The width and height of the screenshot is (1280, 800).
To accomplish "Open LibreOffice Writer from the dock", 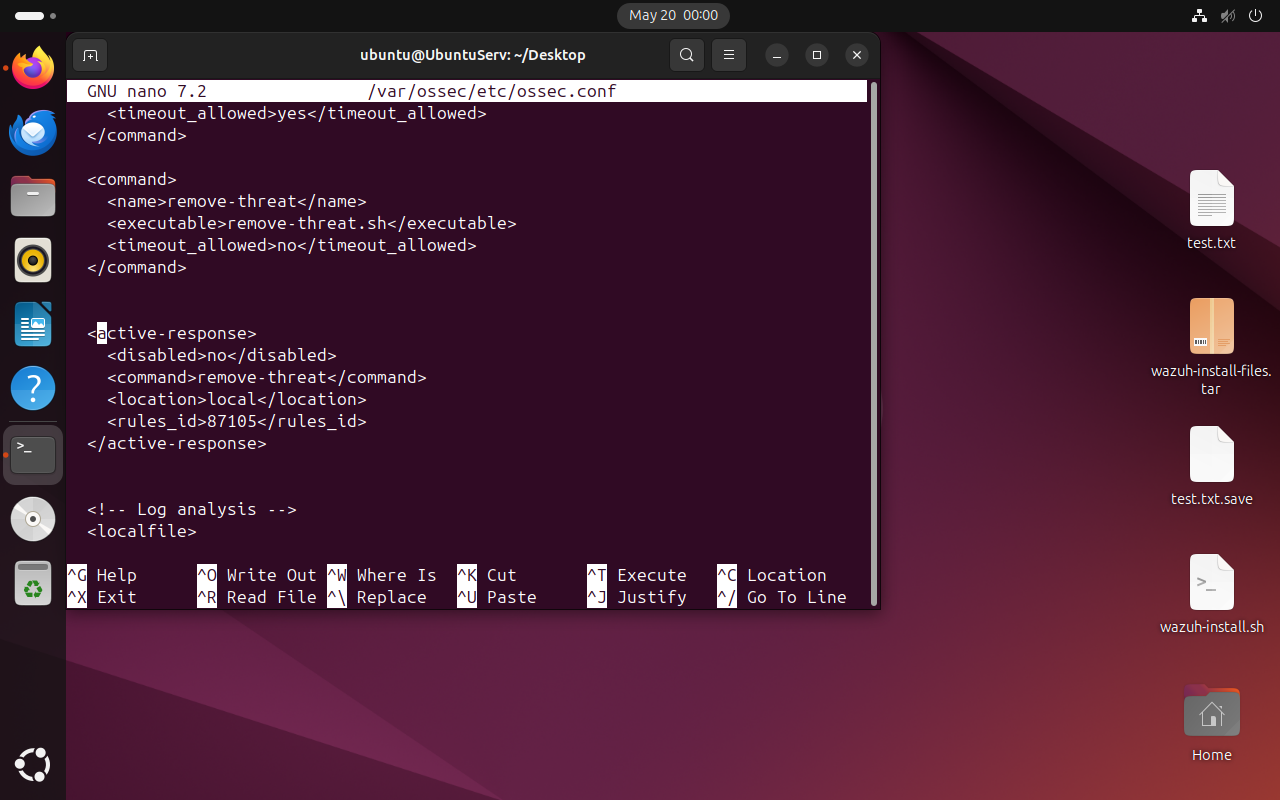I will pyautogui.click(x=33, y=324).
